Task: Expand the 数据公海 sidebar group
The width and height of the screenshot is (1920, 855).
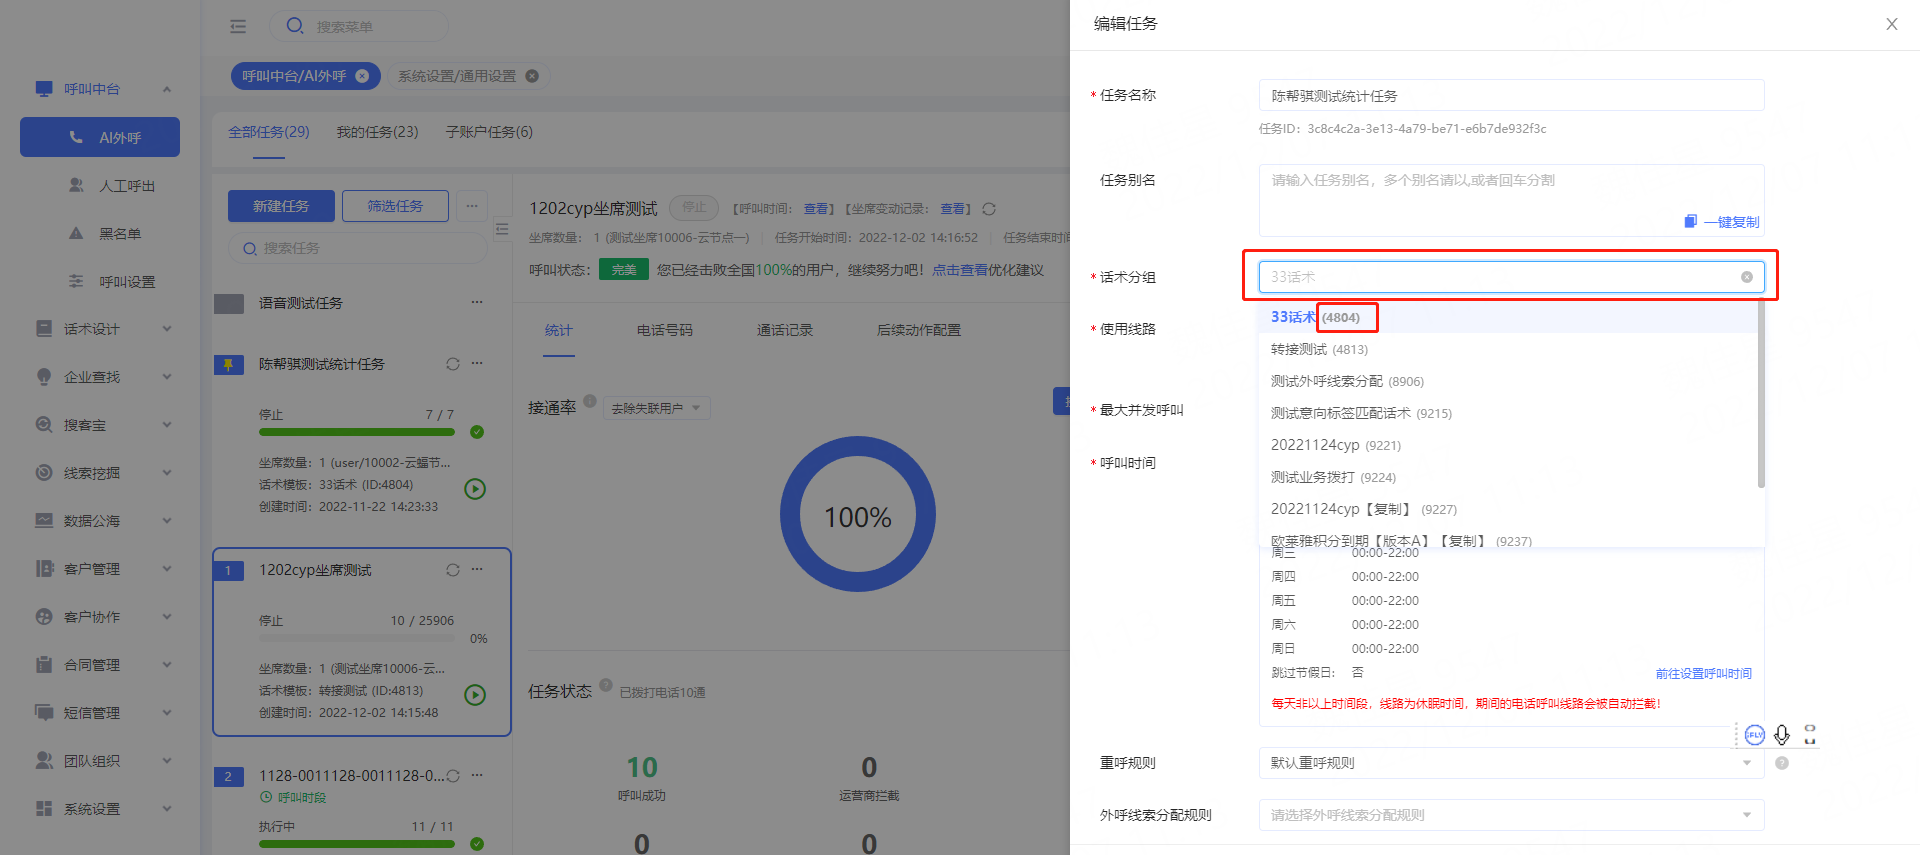Action: 167,521
